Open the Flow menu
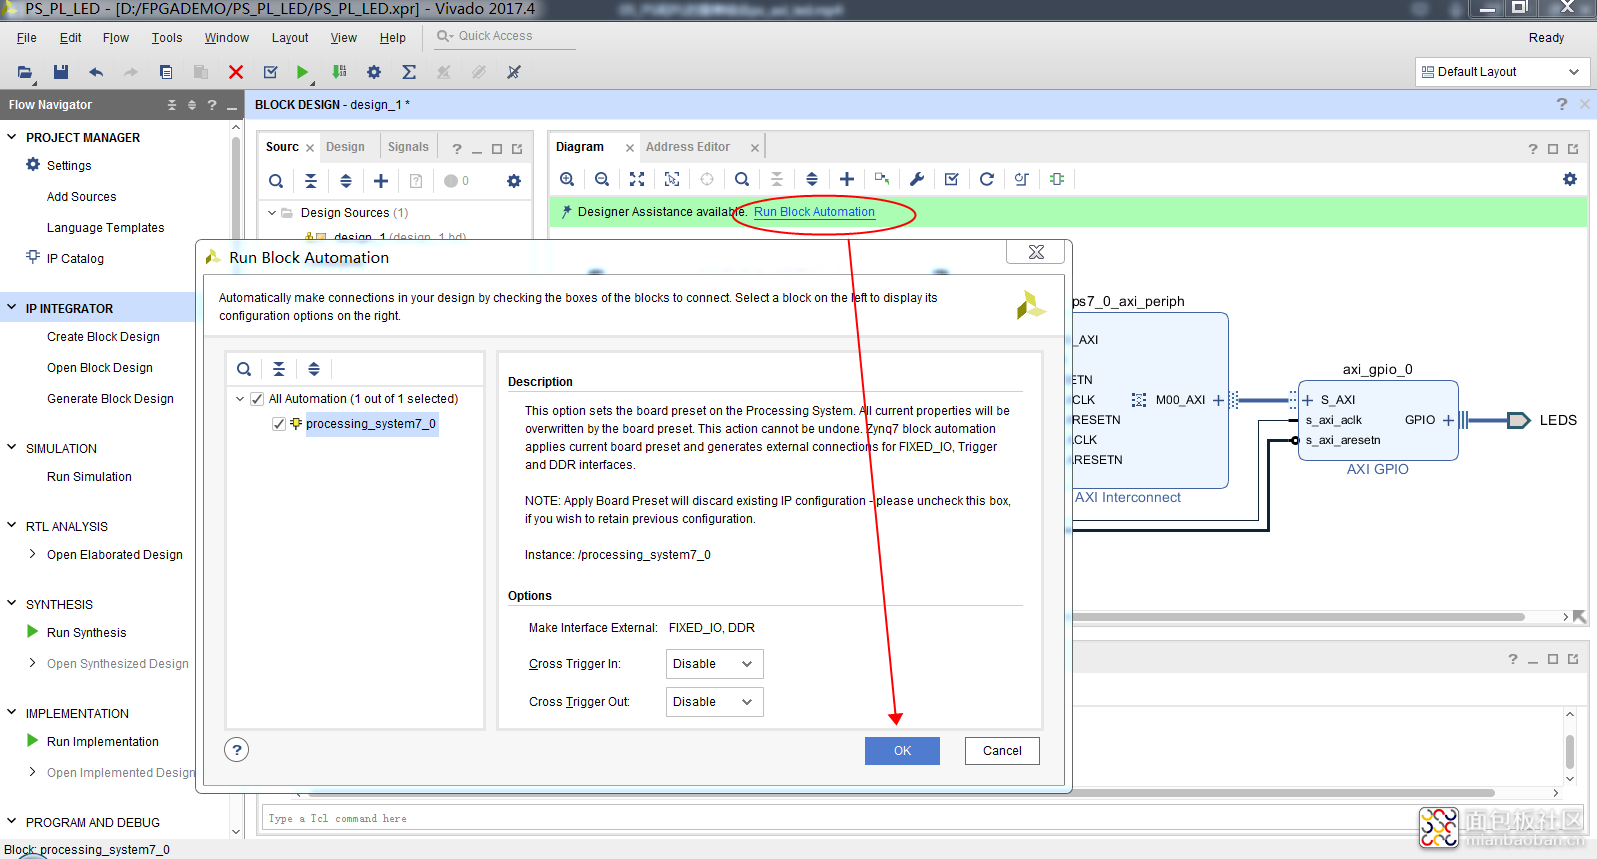Image resolution: width=1597 pixels, height=859 pixels. [116, 38]
